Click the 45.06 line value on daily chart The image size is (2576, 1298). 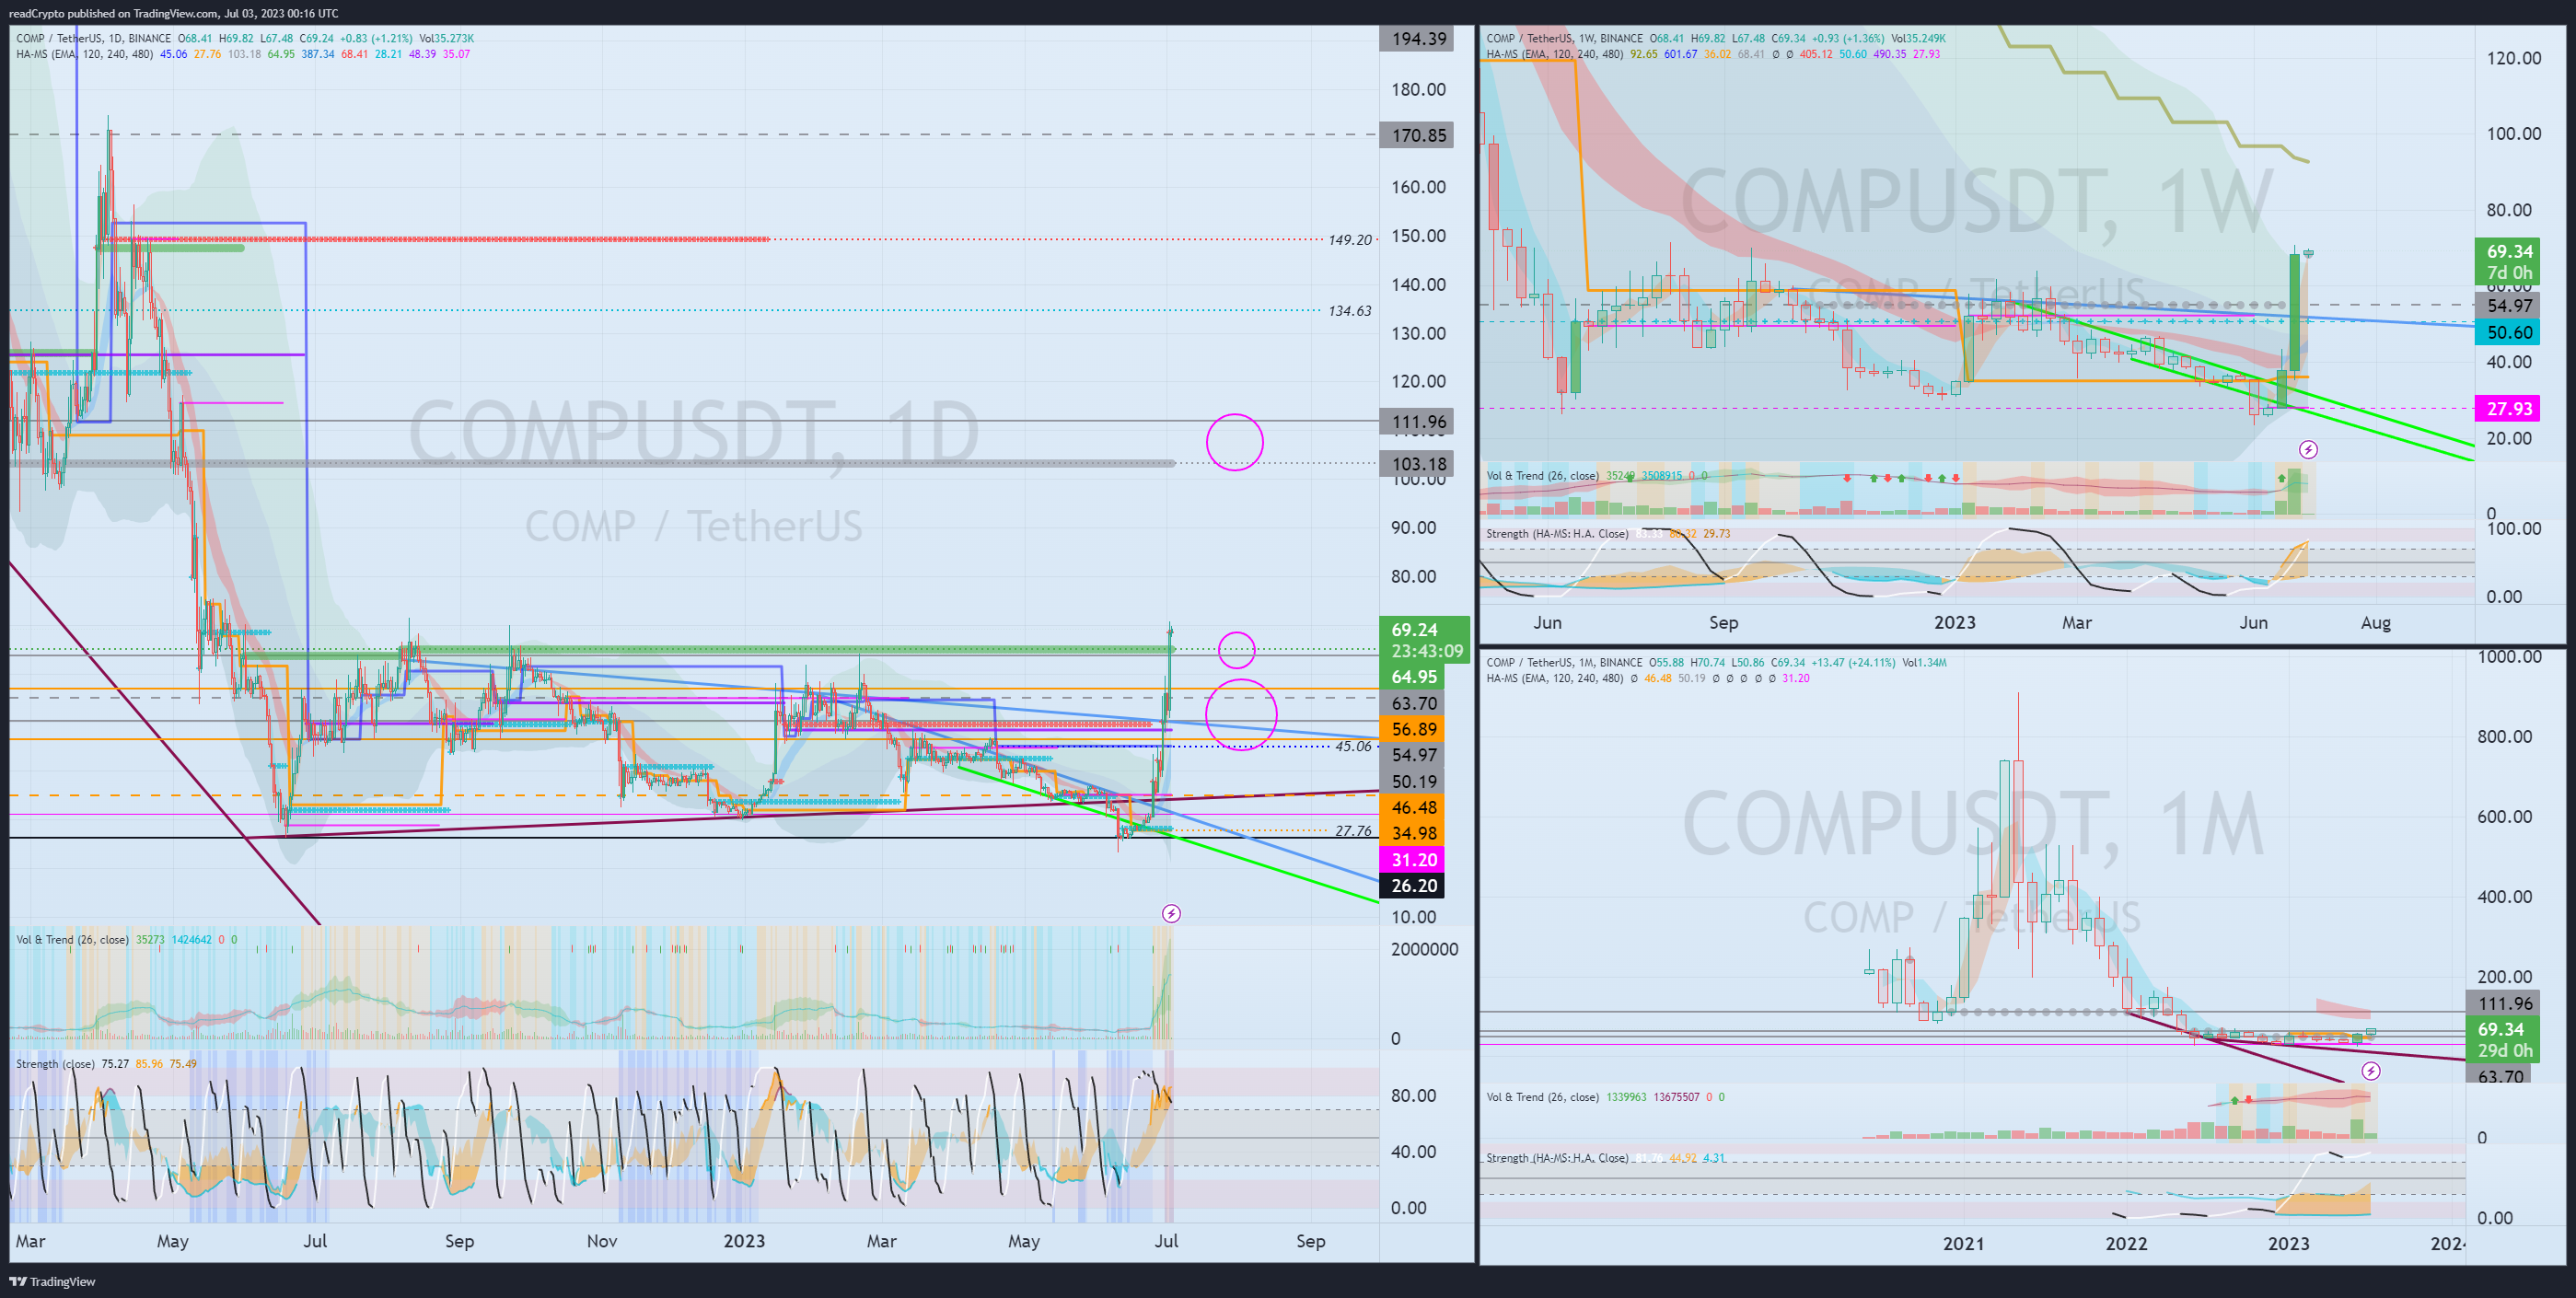click(x=1353, y=745)
